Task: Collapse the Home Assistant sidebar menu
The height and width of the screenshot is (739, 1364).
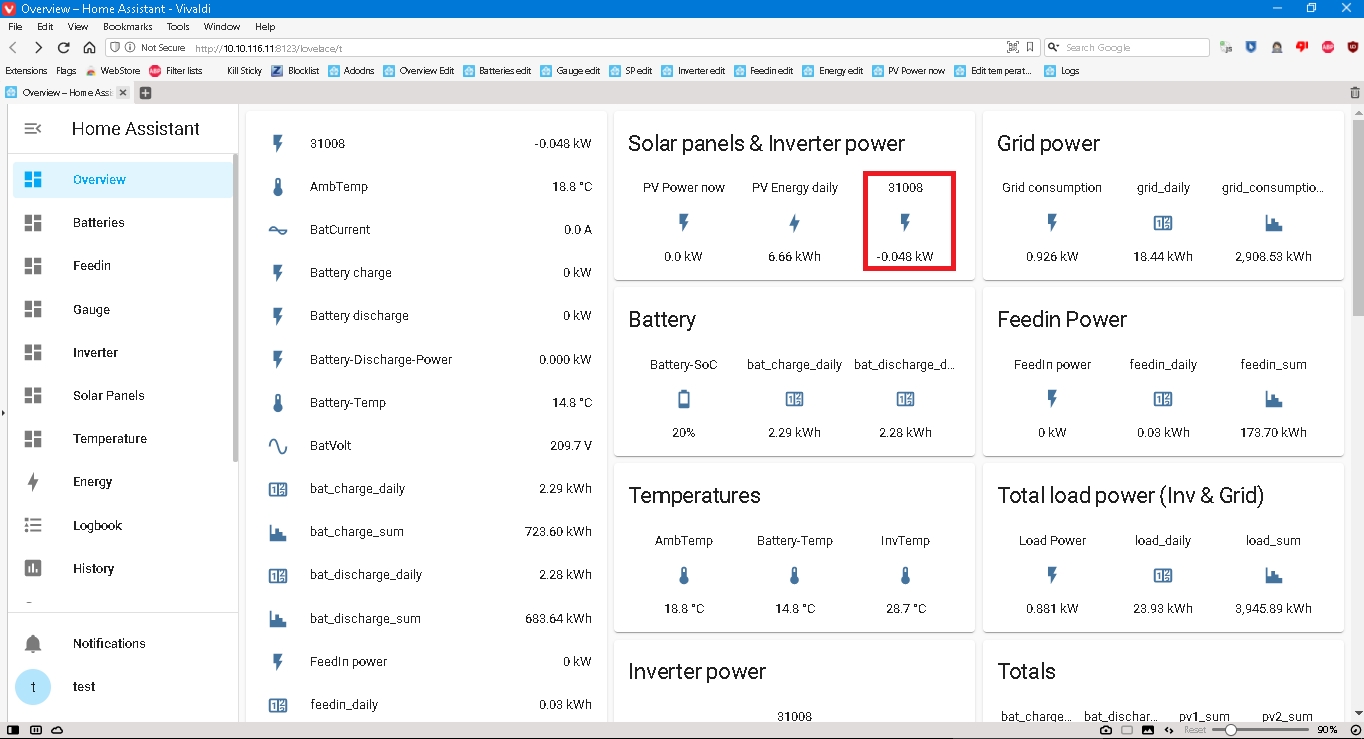Action: tap(33, 129)
